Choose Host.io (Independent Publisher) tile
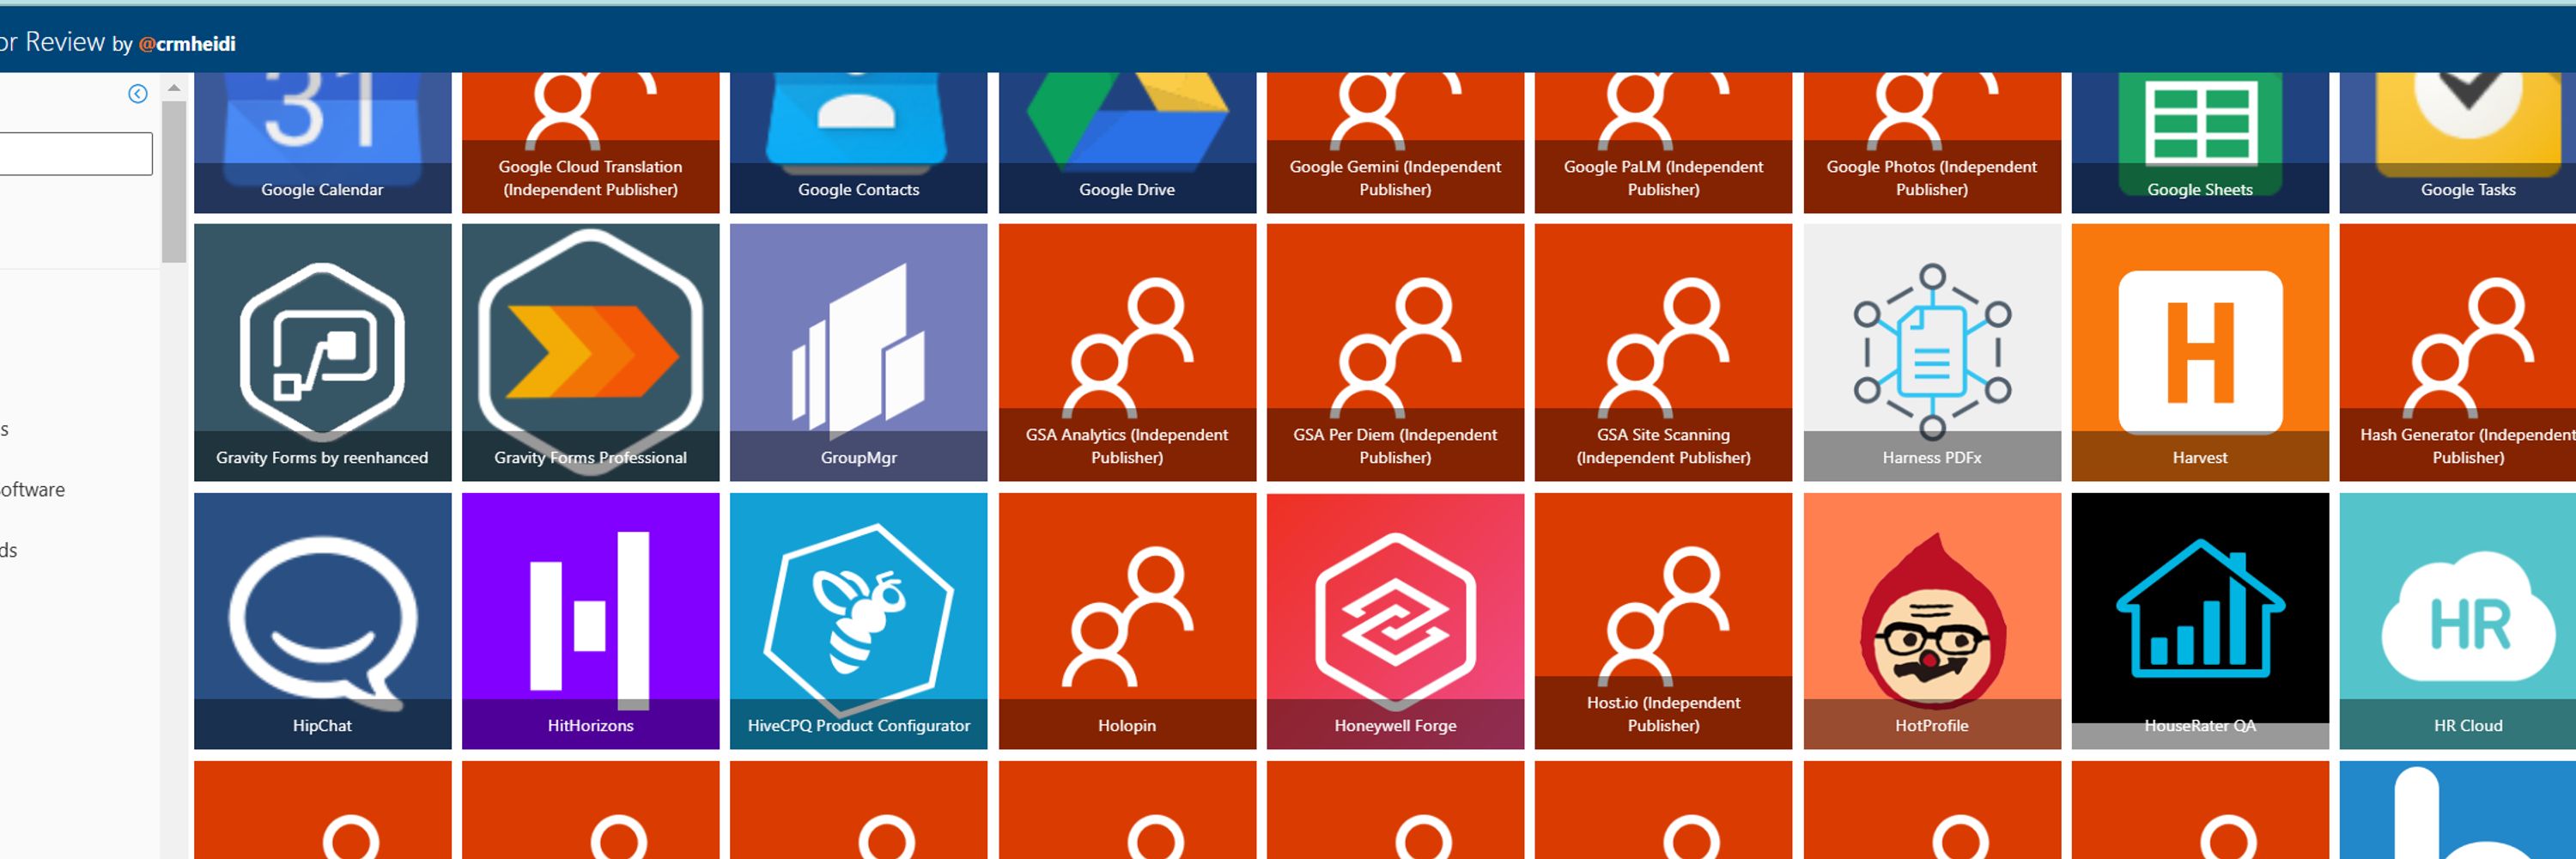The image size is (2576, 859). point(1663,621)
